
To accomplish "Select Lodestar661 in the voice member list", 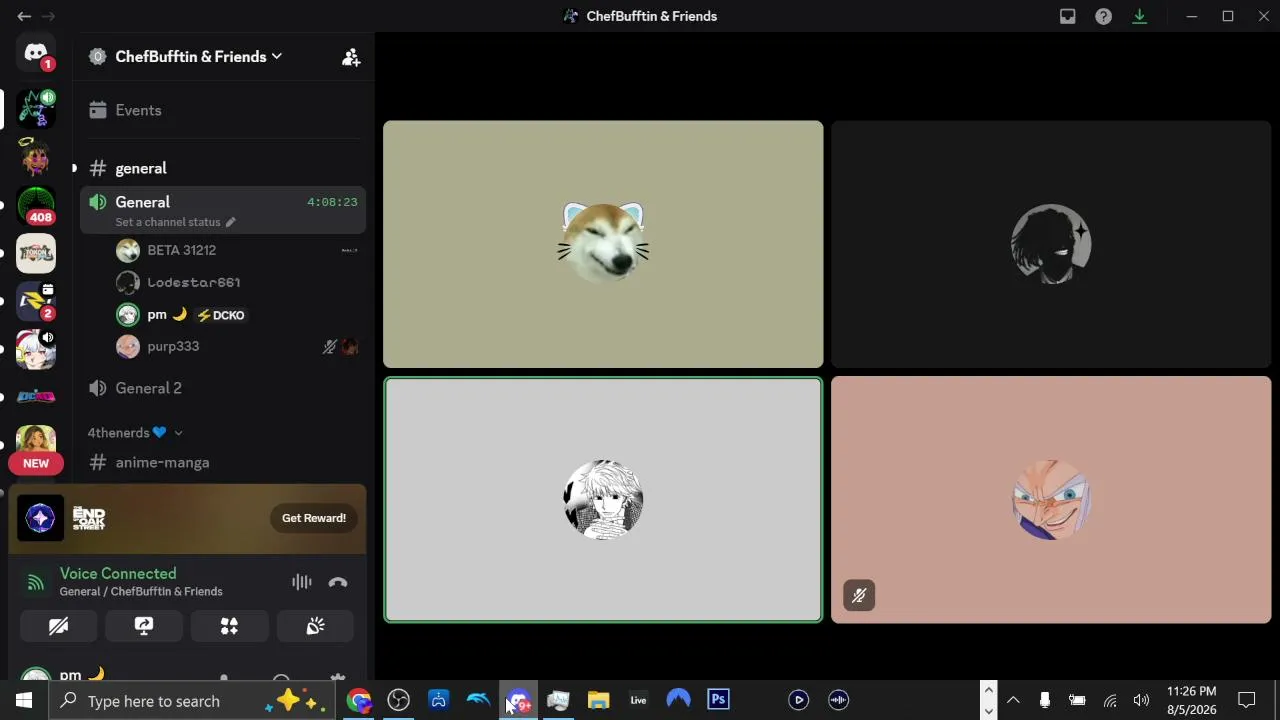I will click(x=236, y=282).
